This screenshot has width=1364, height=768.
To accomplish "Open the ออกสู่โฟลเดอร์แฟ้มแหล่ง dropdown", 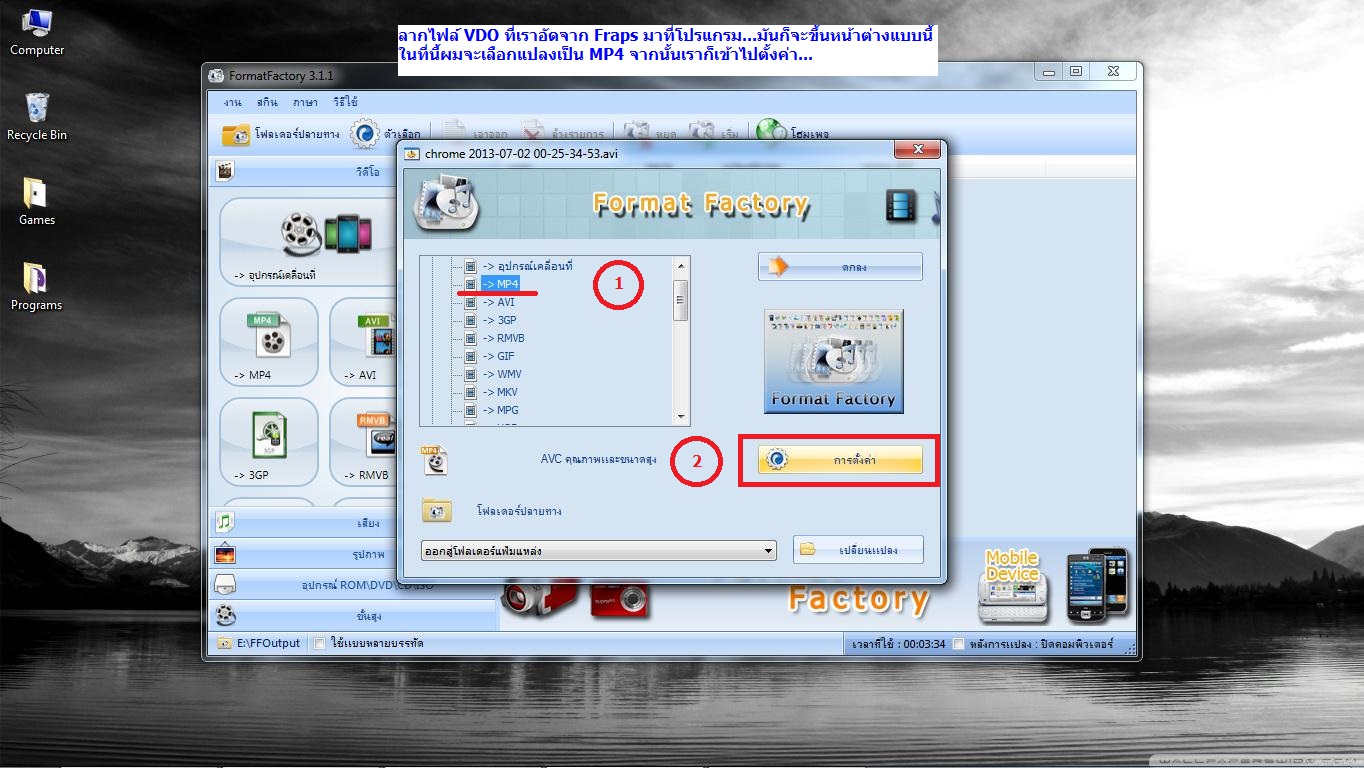I will [599, 550].
